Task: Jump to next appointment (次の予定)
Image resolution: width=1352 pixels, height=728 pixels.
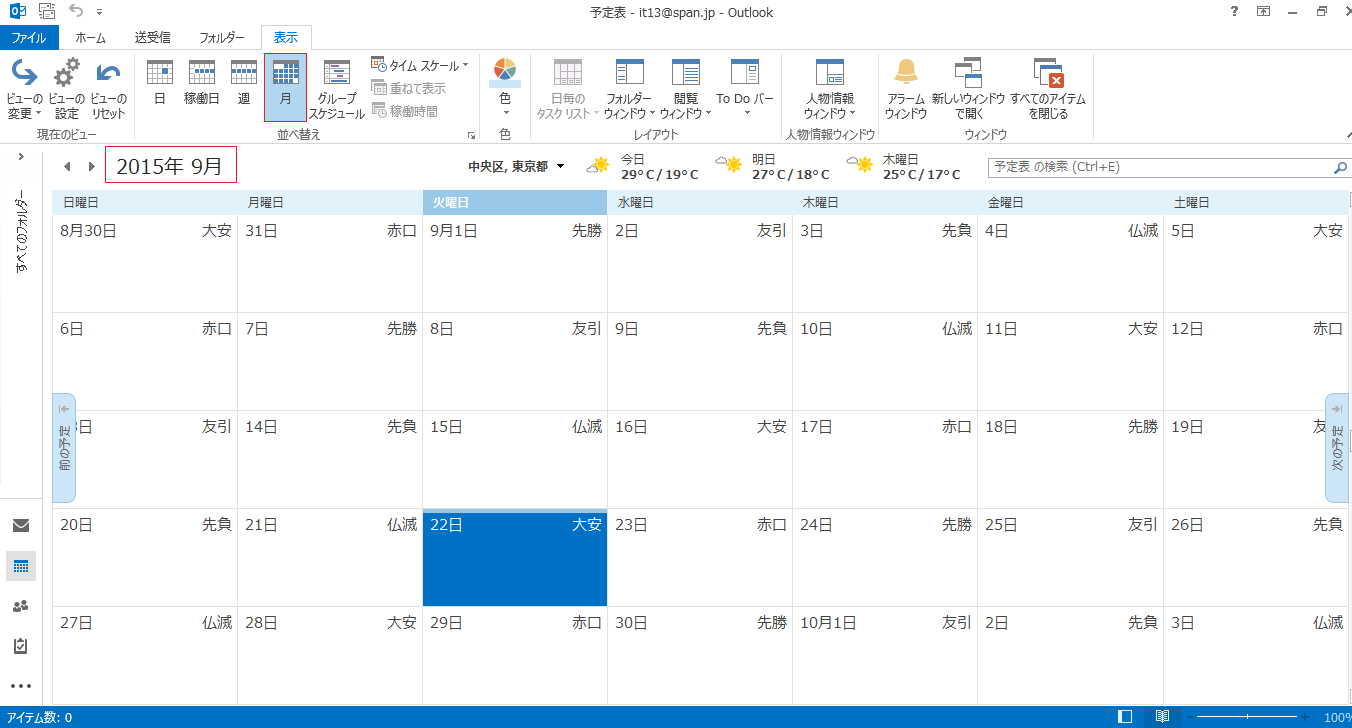Action: click(1337, 448)
